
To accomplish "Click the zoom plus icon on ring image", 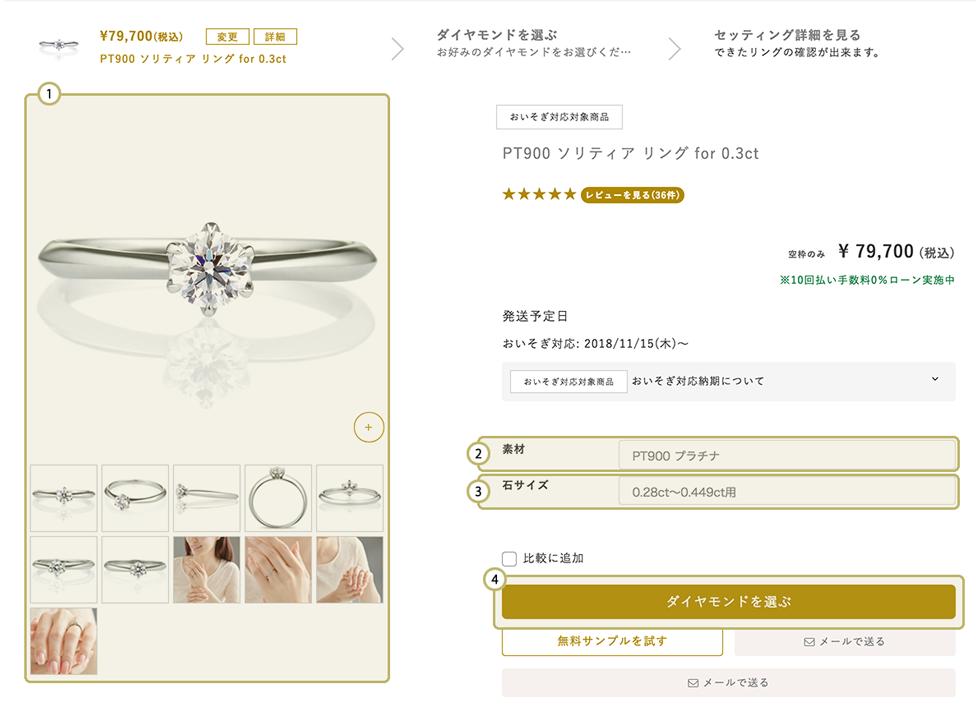I will [369, 427].
